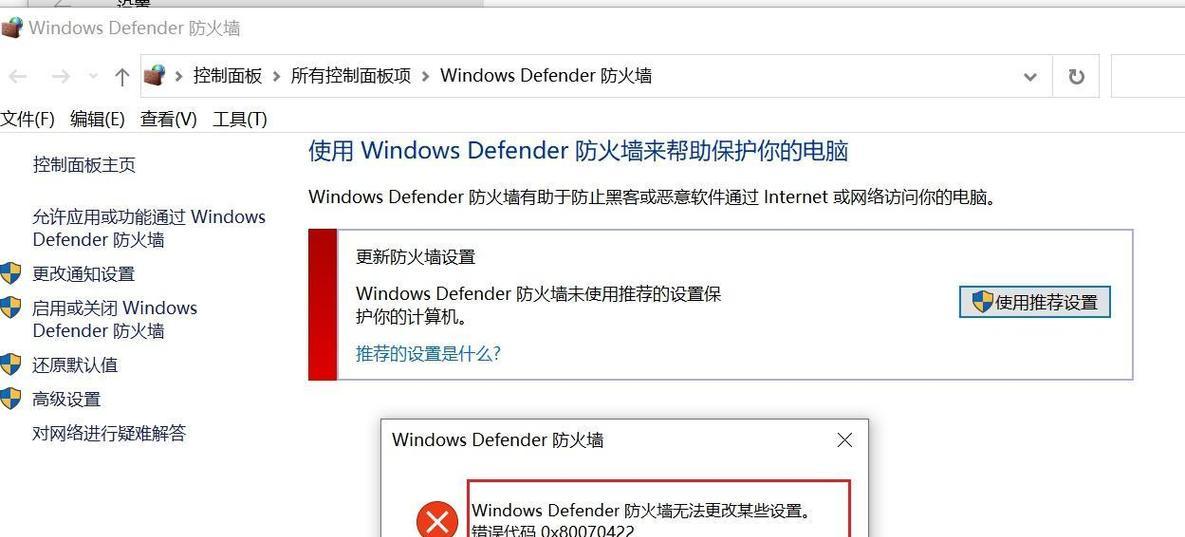Click the shield icon beside 更改通知设置
The height and width of the screenshot is (537, 1185).
pyautogui.click(x=10, y=273)
